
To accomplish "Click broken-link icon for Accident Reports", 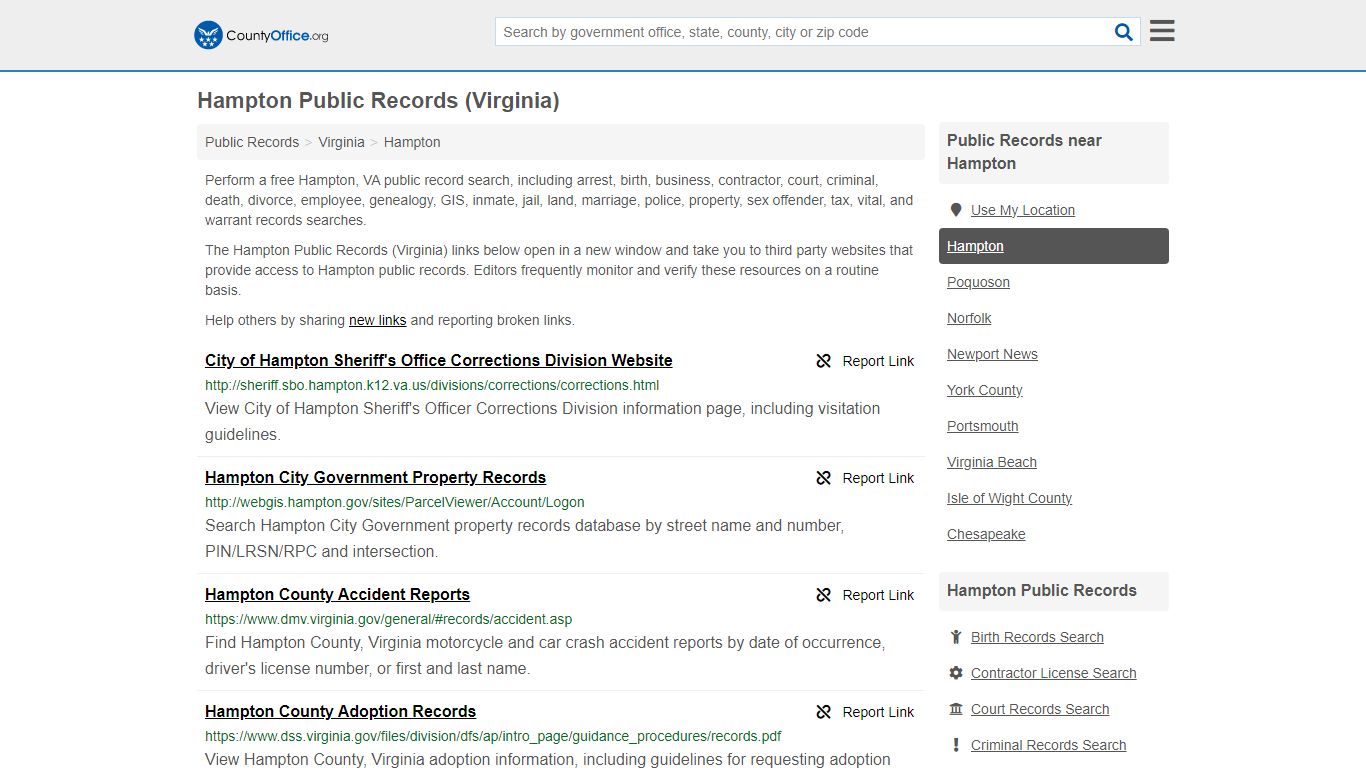I will tap(824, 595).
